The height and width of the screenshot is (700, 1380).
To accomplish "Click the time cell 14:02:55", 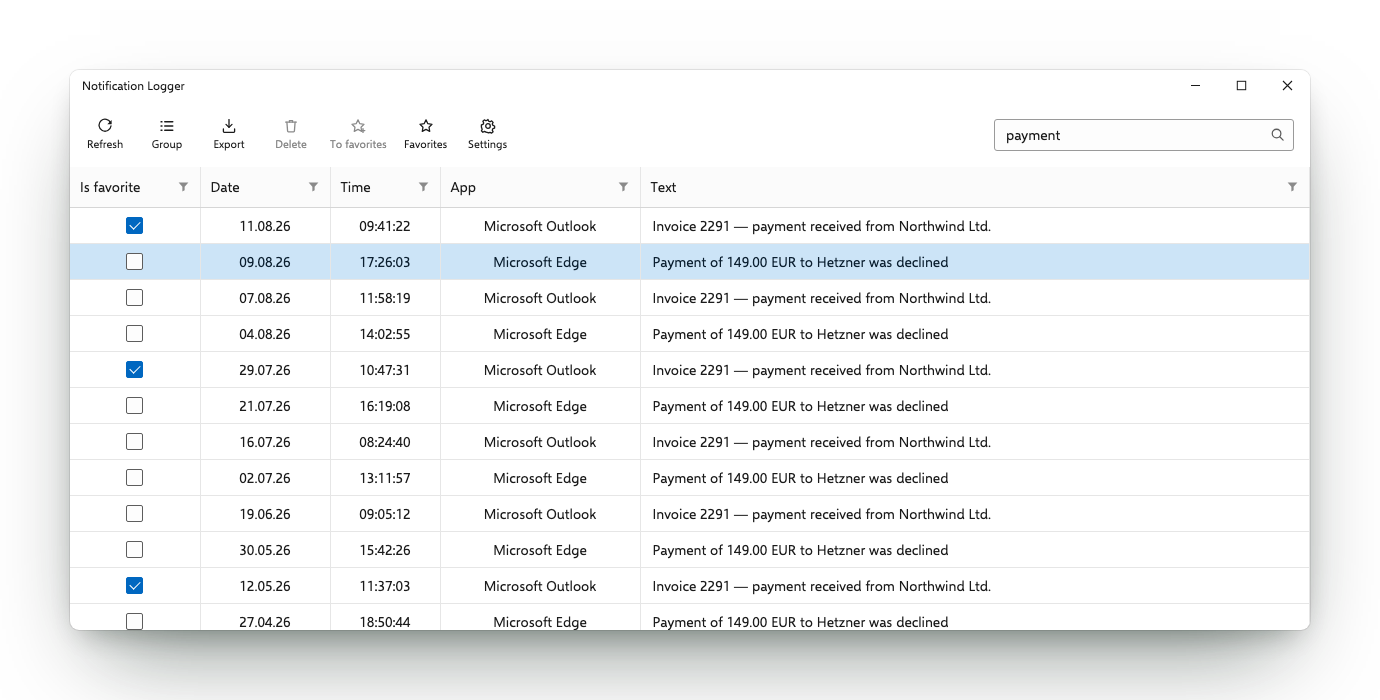I will [x=385, y=334].
